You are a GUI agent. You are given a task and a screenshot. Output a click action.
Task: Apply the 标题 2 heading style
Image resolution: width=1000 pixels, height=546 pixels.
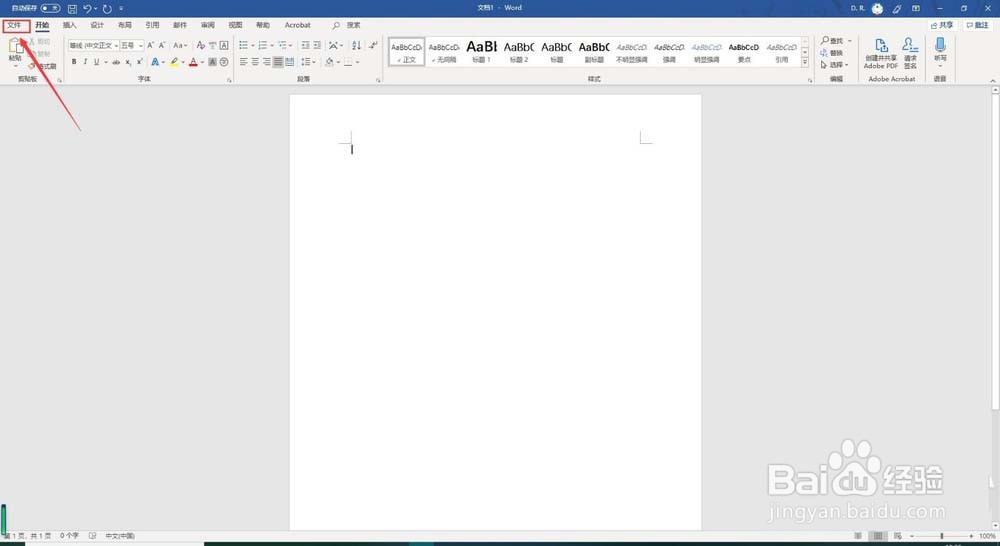coord(518,52)
